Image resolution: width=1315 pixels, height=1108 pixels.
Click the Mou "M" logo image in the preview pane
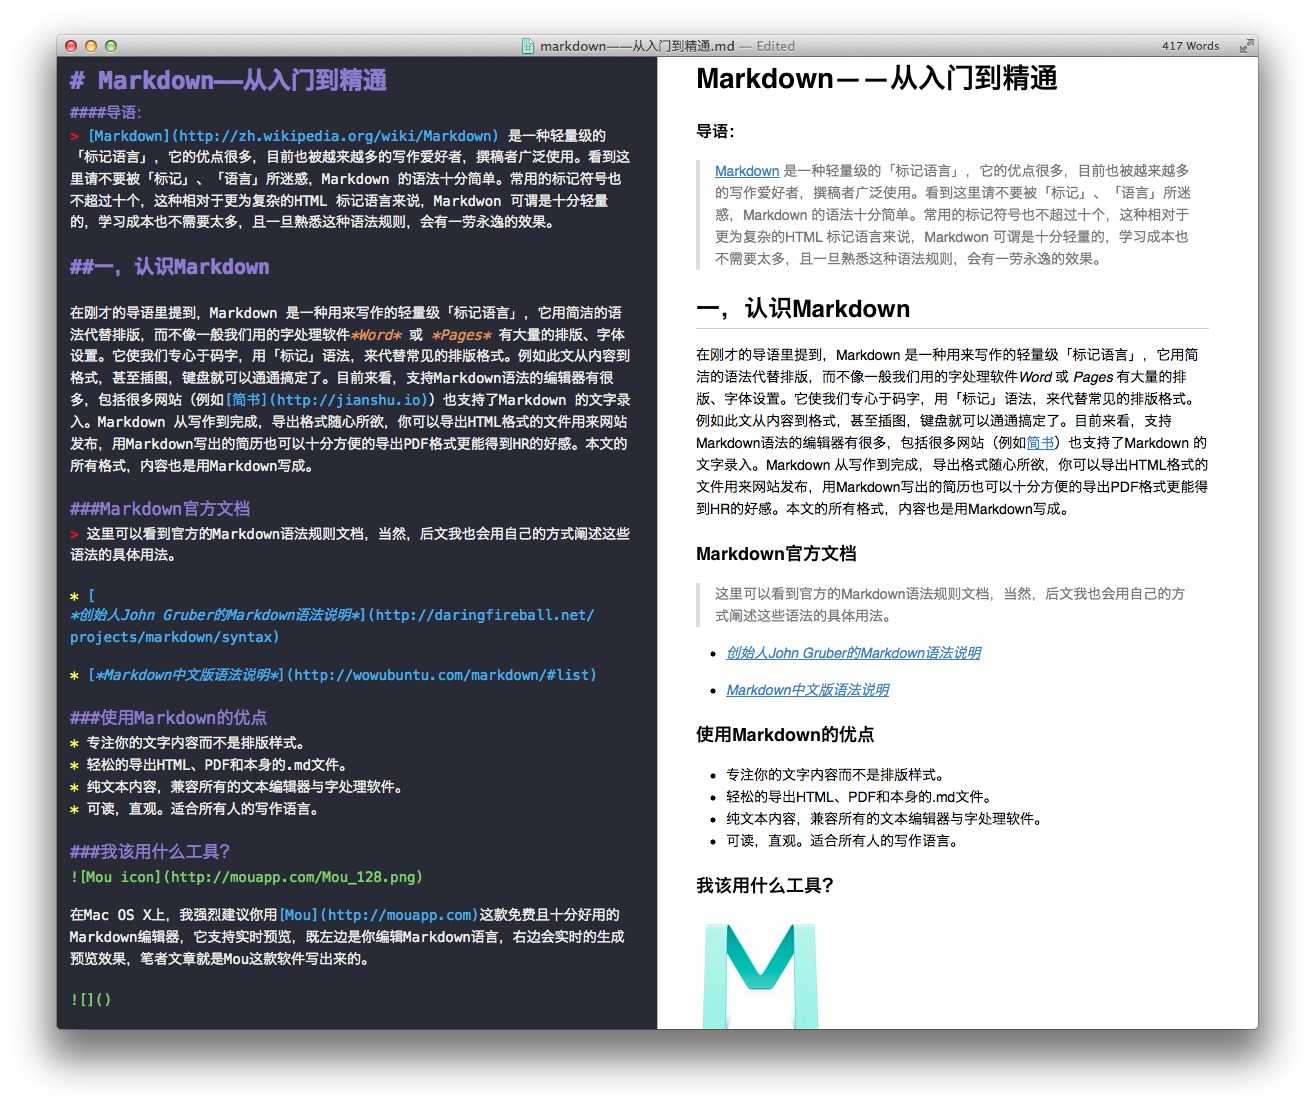click(x=761, y=975)
